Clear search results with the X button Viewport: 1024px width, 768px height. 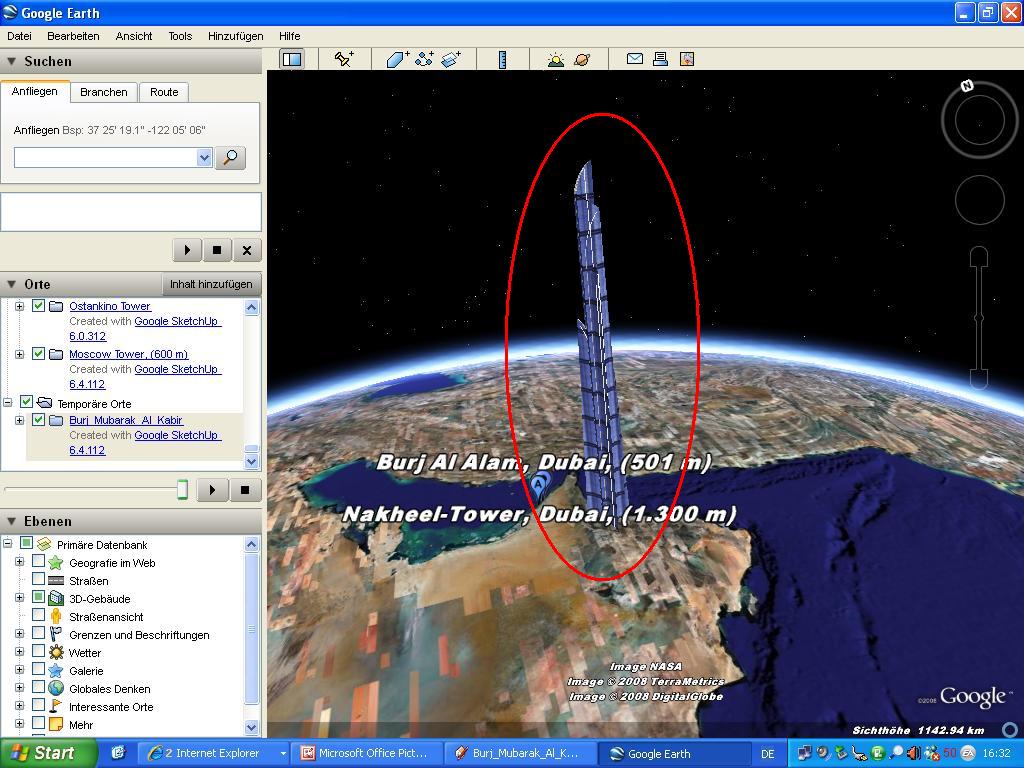[247, 249]
